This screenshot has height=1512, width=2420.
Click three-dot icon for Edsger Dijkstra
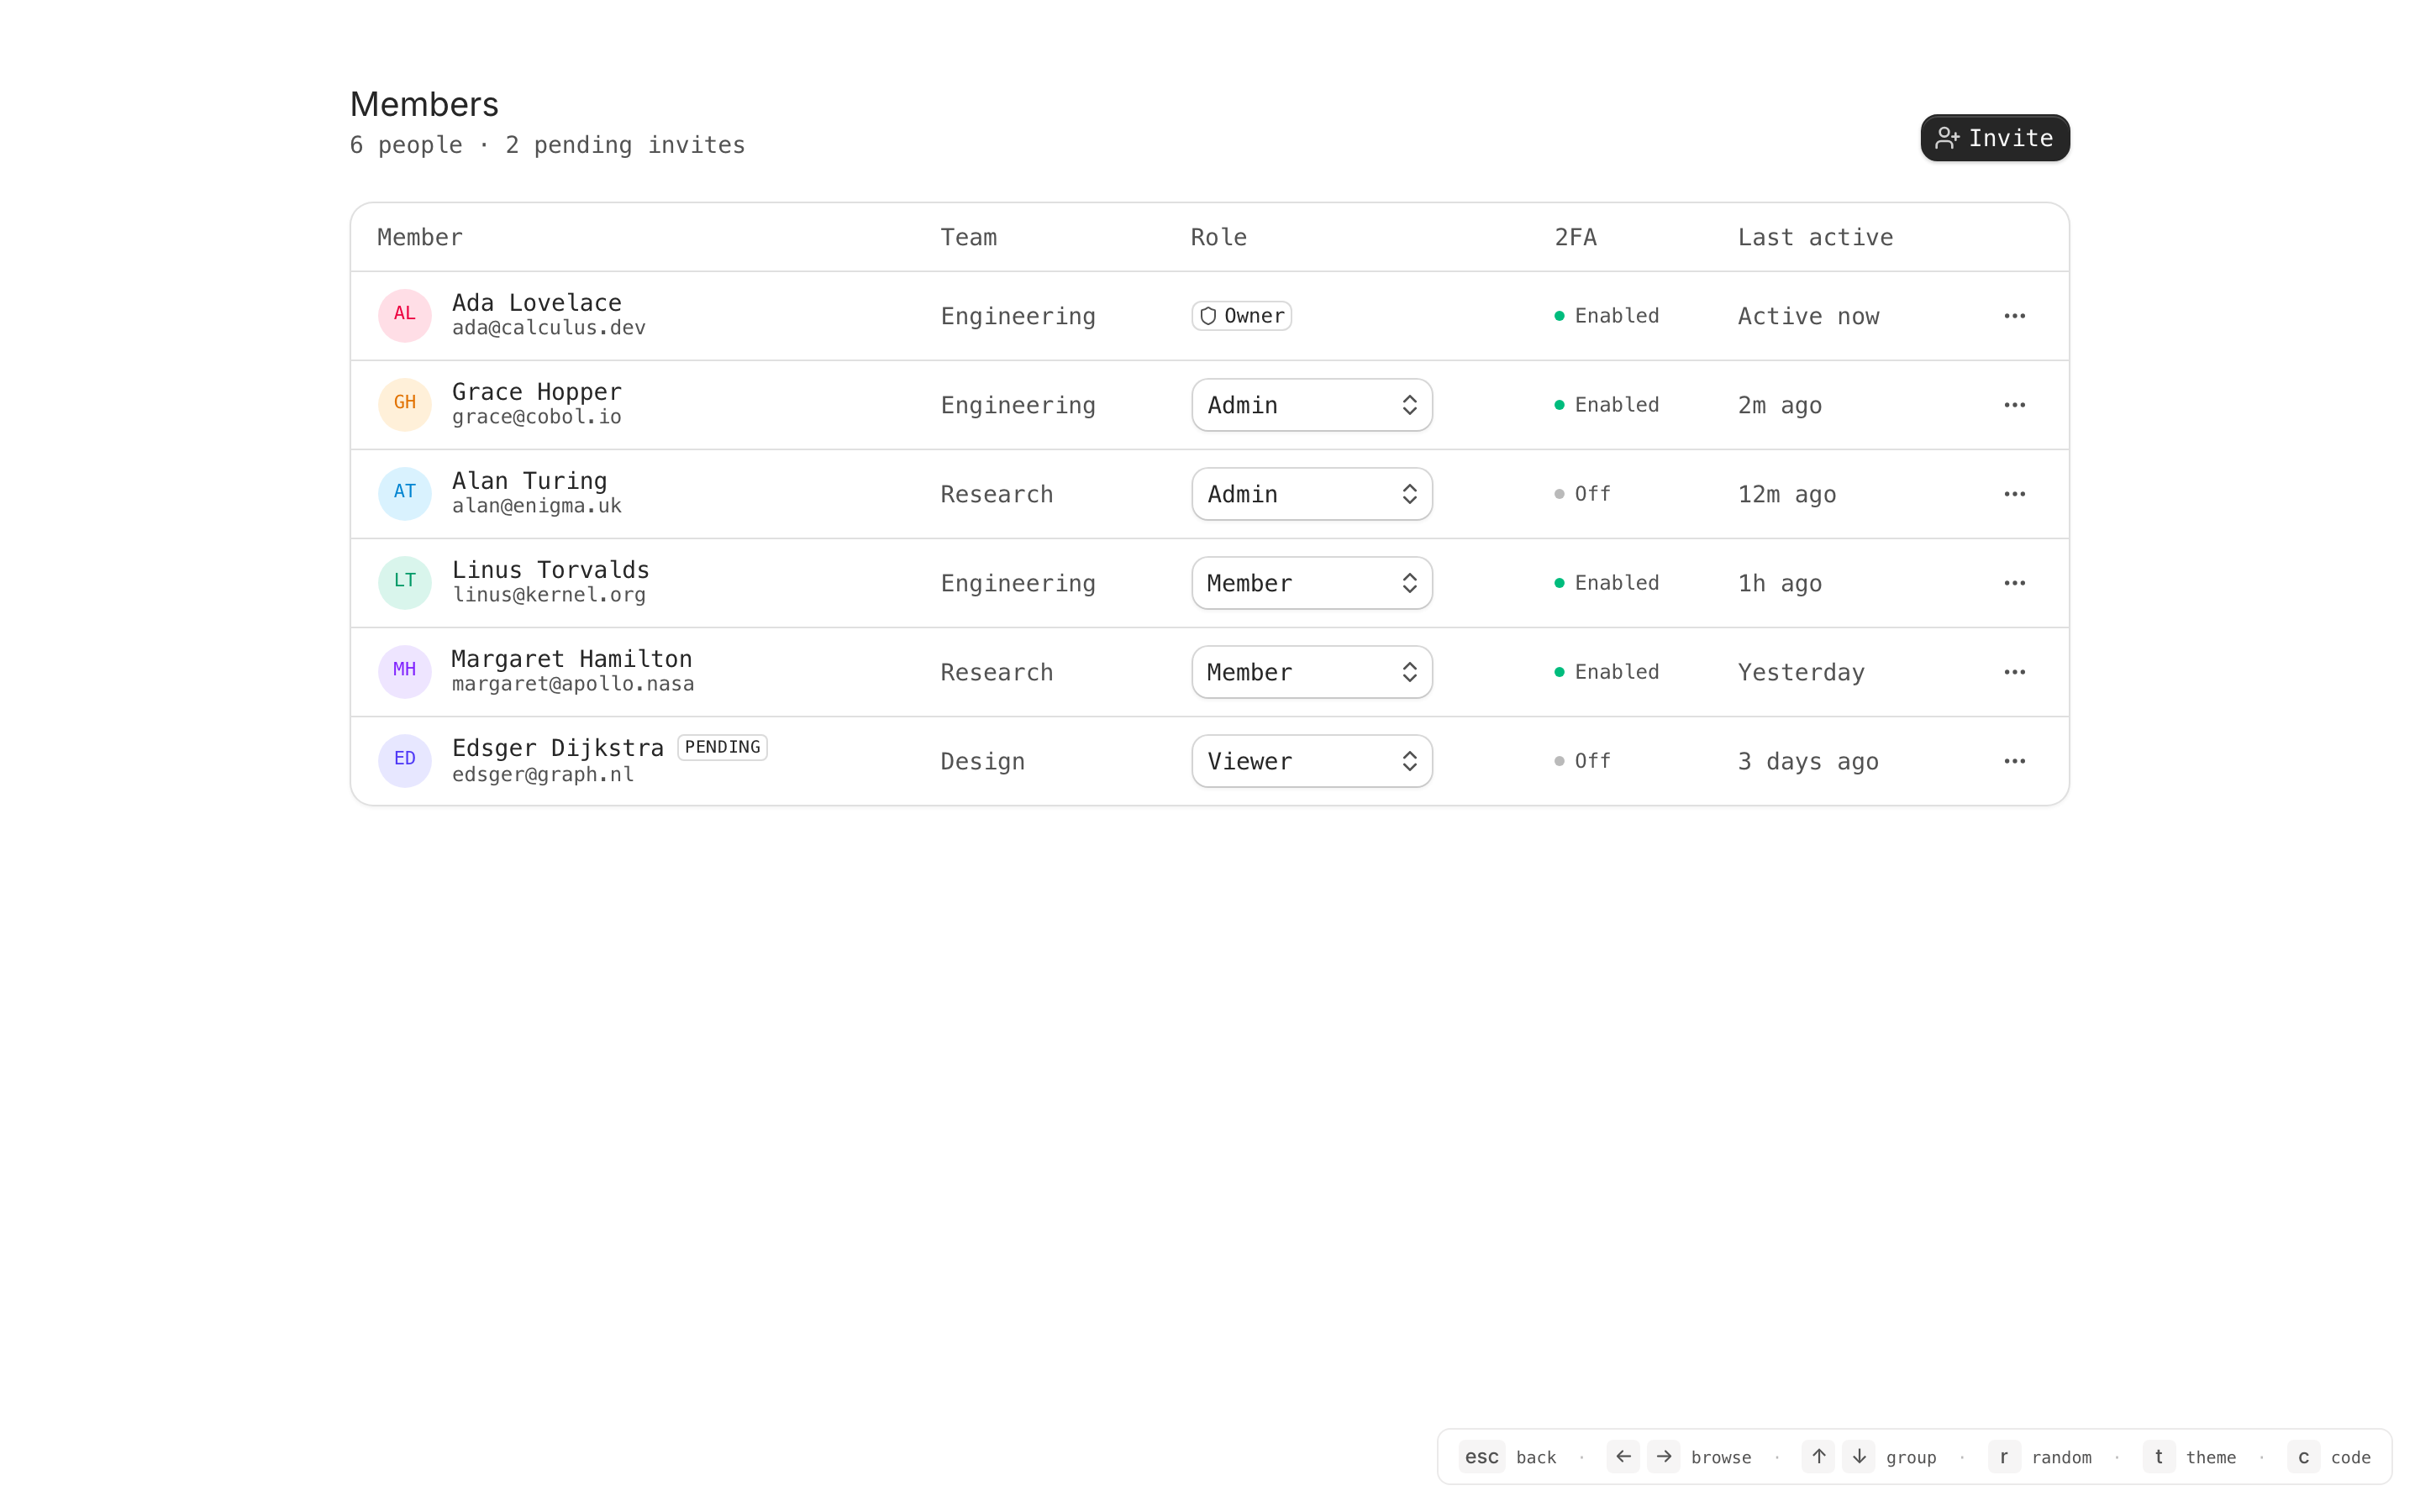2013,761
